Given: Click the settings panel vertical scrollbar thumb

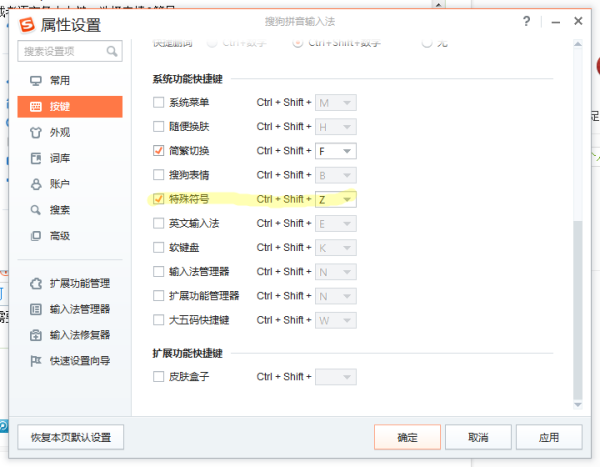Looking at the screenshot, I should point(578,310).
